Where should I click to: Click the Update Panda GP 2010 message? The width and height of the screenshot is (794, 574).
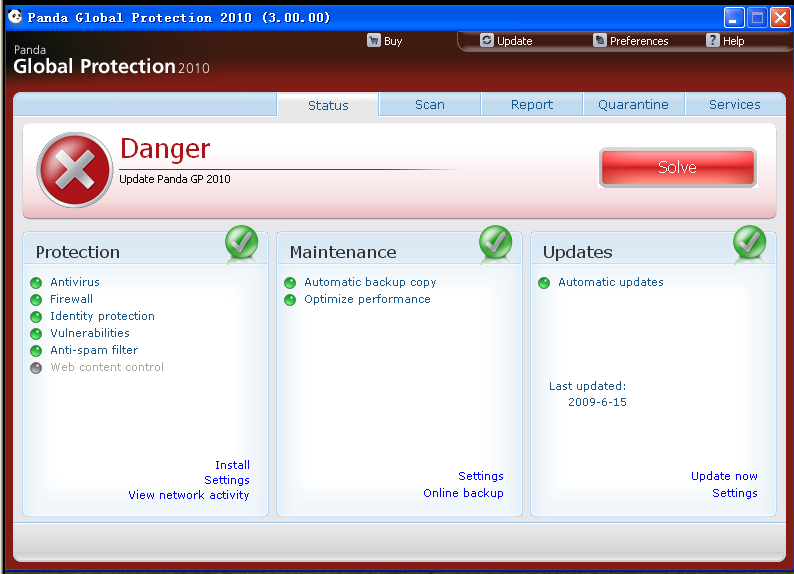click(175, 179)
